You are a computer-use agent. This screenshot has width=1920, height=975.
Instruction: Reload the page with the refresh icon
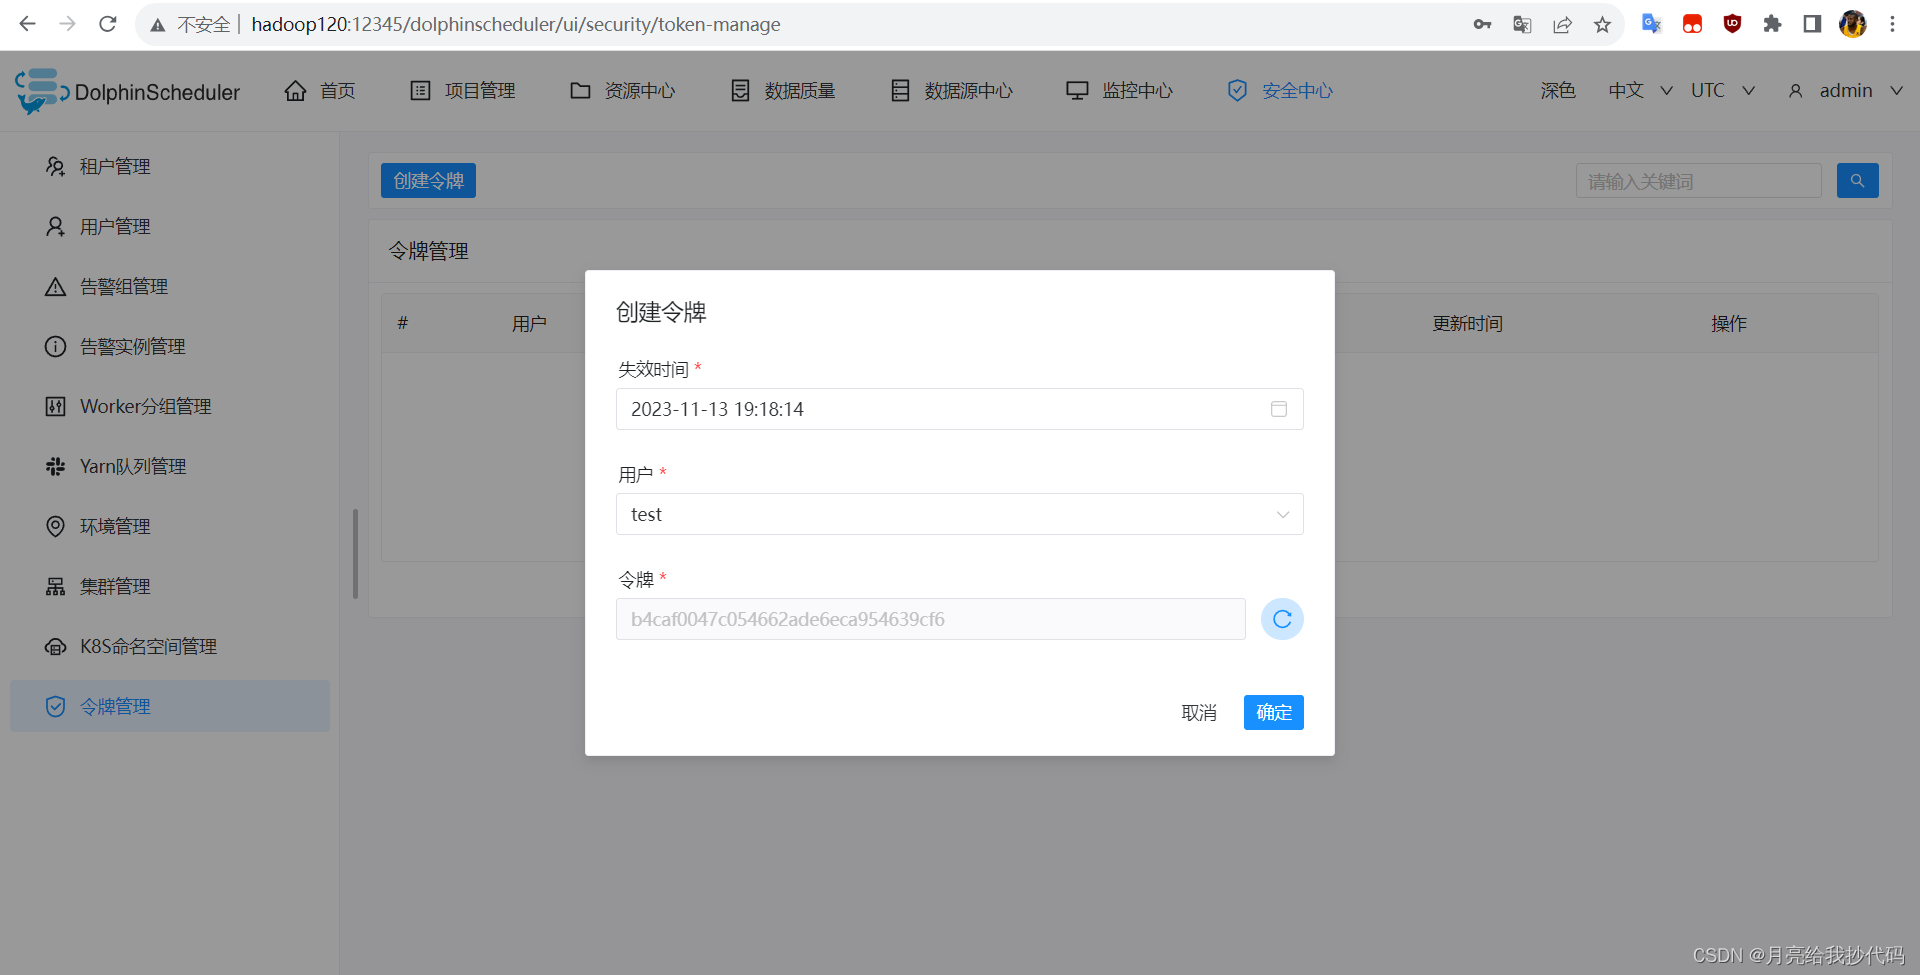[x=108, y=24]
